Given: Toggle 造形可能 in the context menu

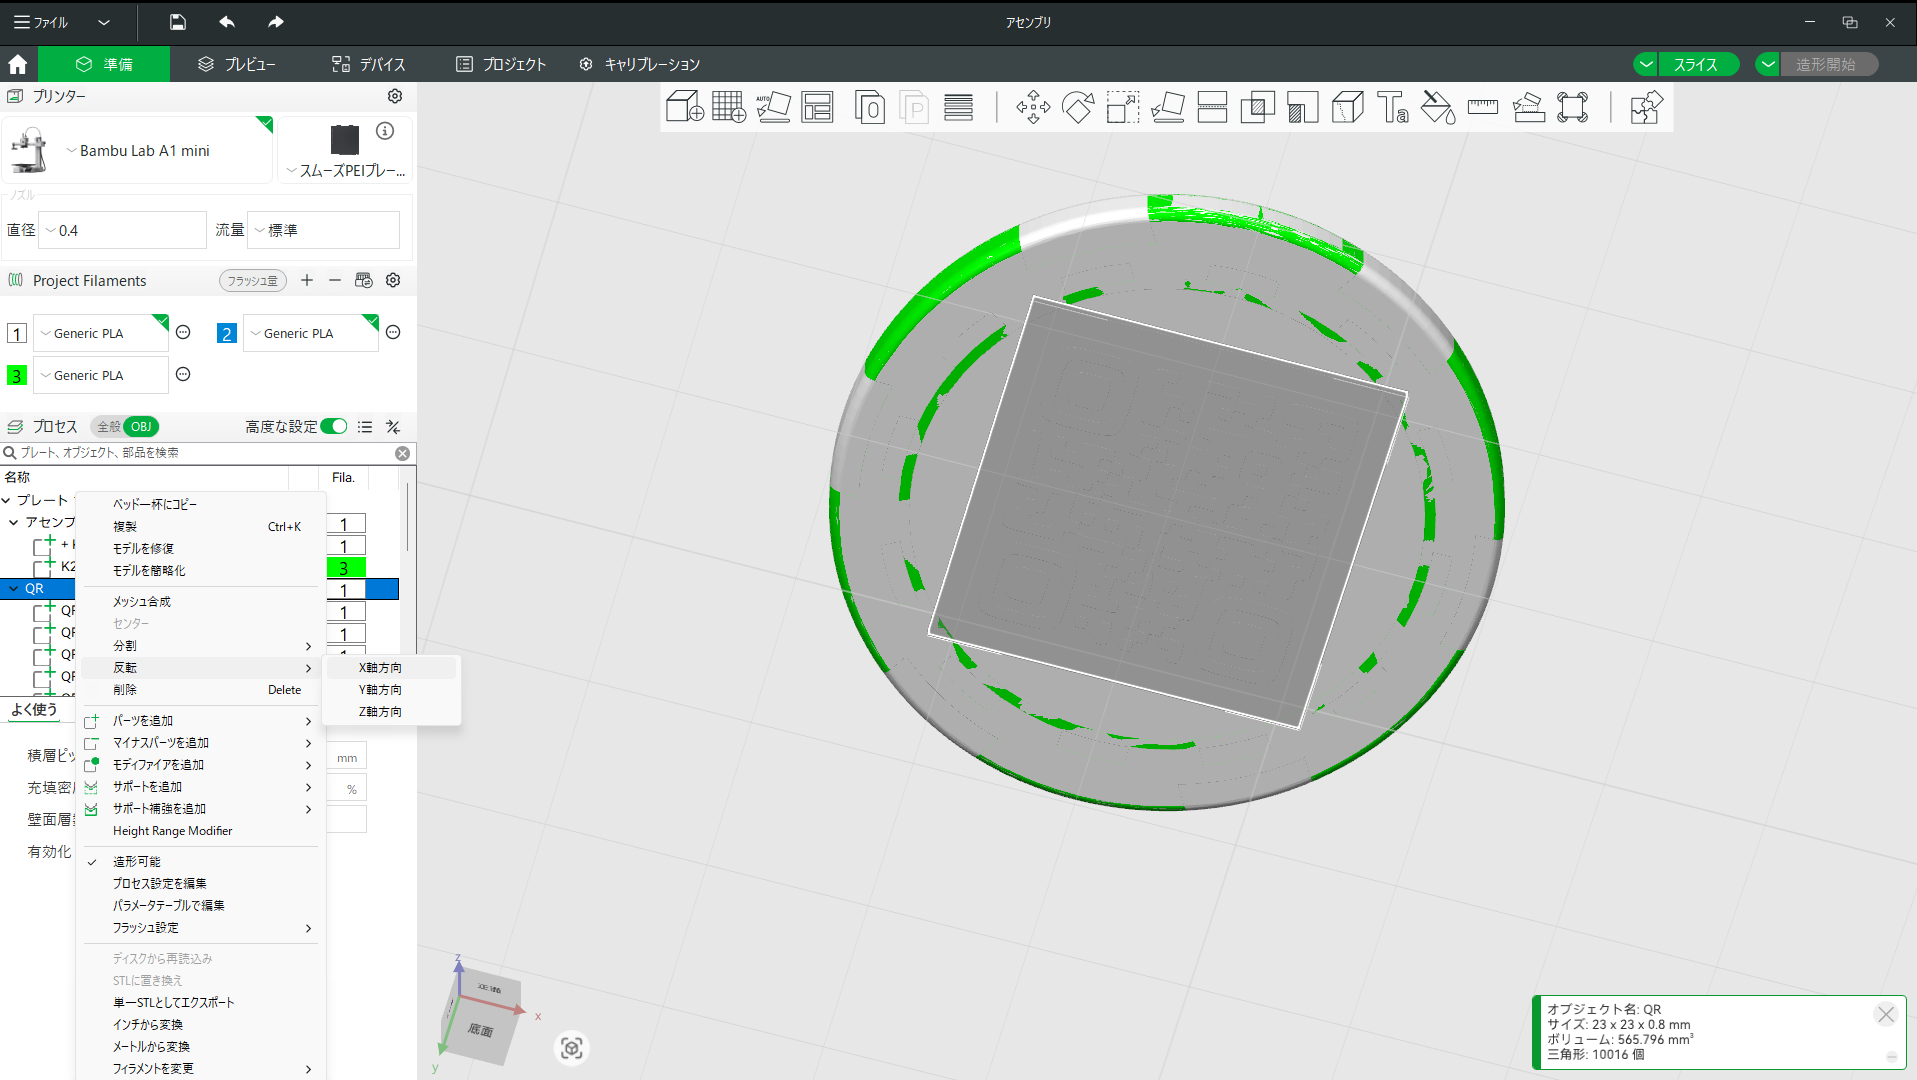Looking at the screenshot, I should pos(136,862).
